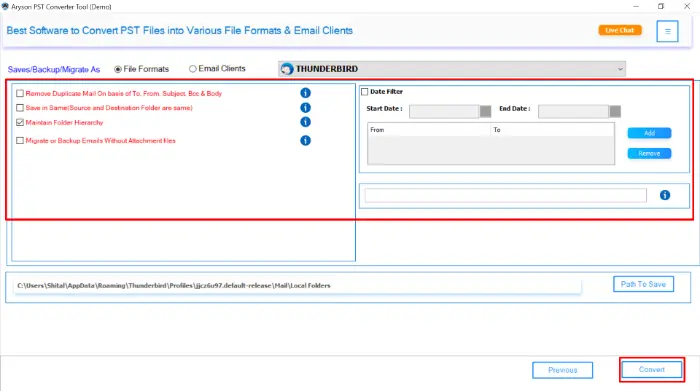Go back with the Previous button
Viewport: 700px width, 391px height.
coord(562,370)
